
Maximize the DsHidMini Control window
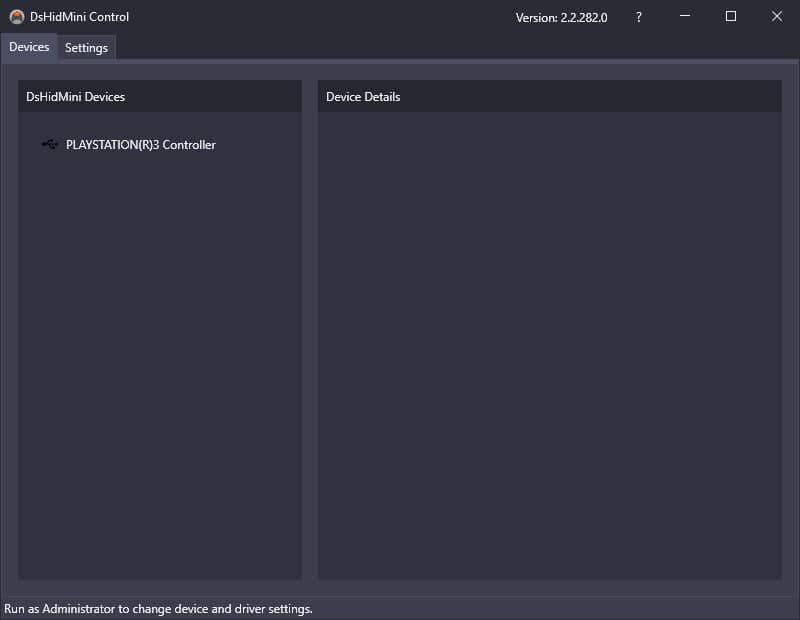[730, 16]
